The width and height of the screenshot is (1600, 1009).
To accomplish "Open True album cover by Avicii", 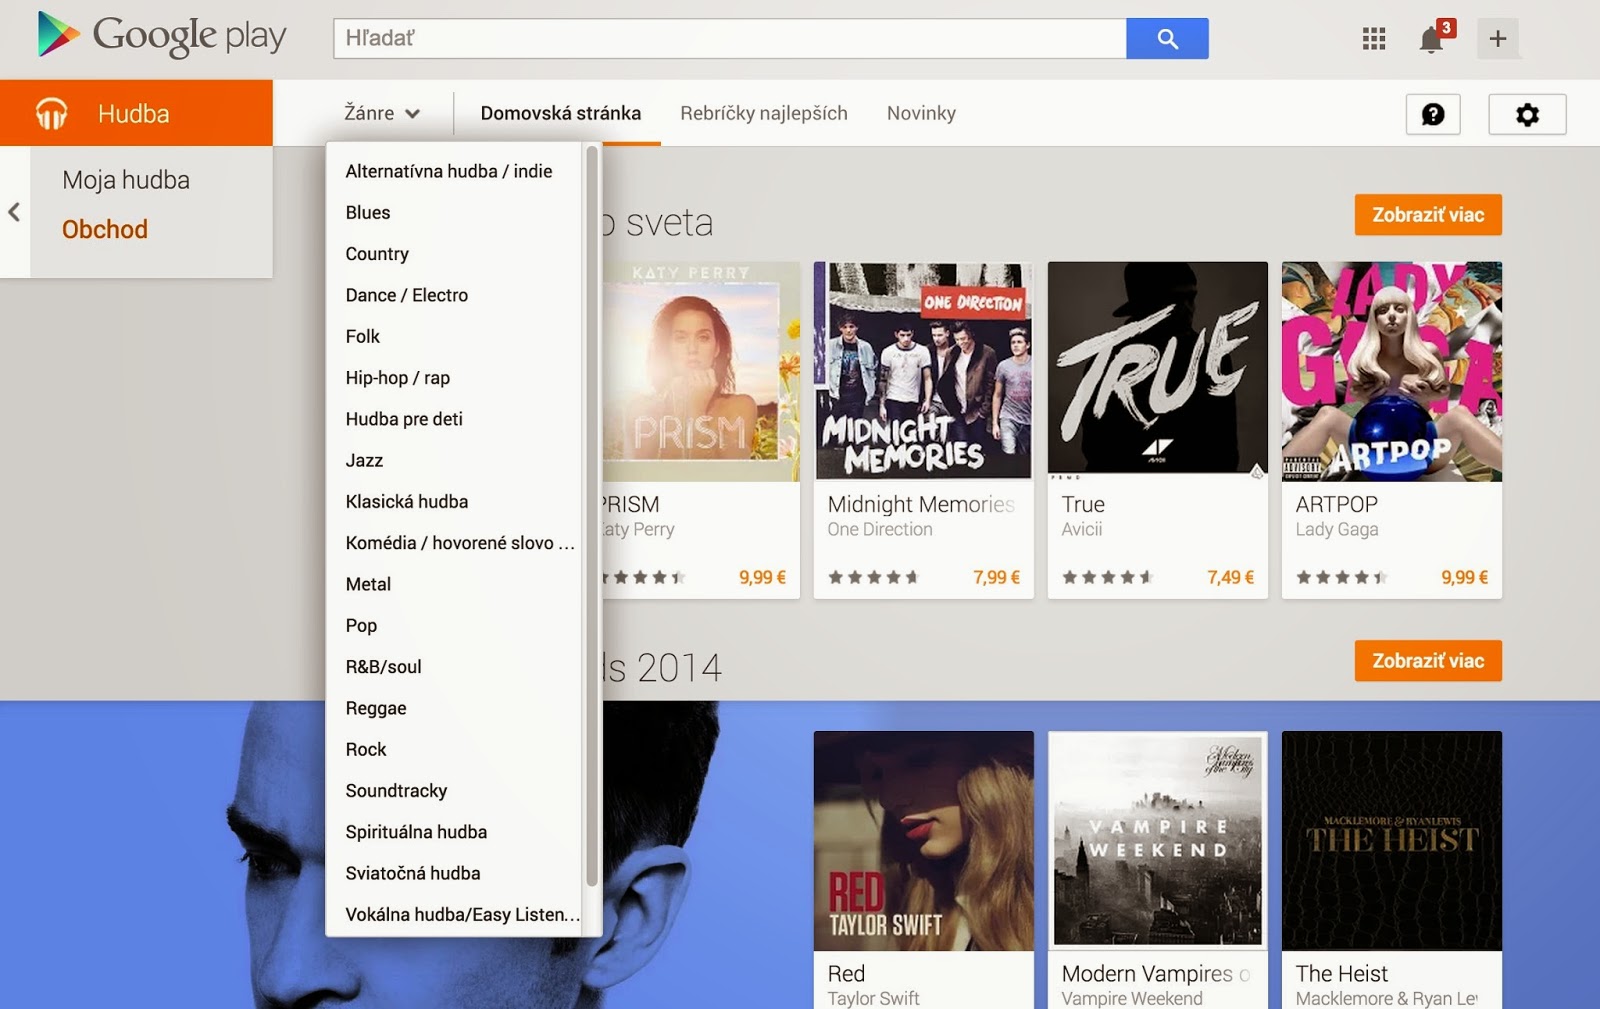I will tap(1158, 372).
